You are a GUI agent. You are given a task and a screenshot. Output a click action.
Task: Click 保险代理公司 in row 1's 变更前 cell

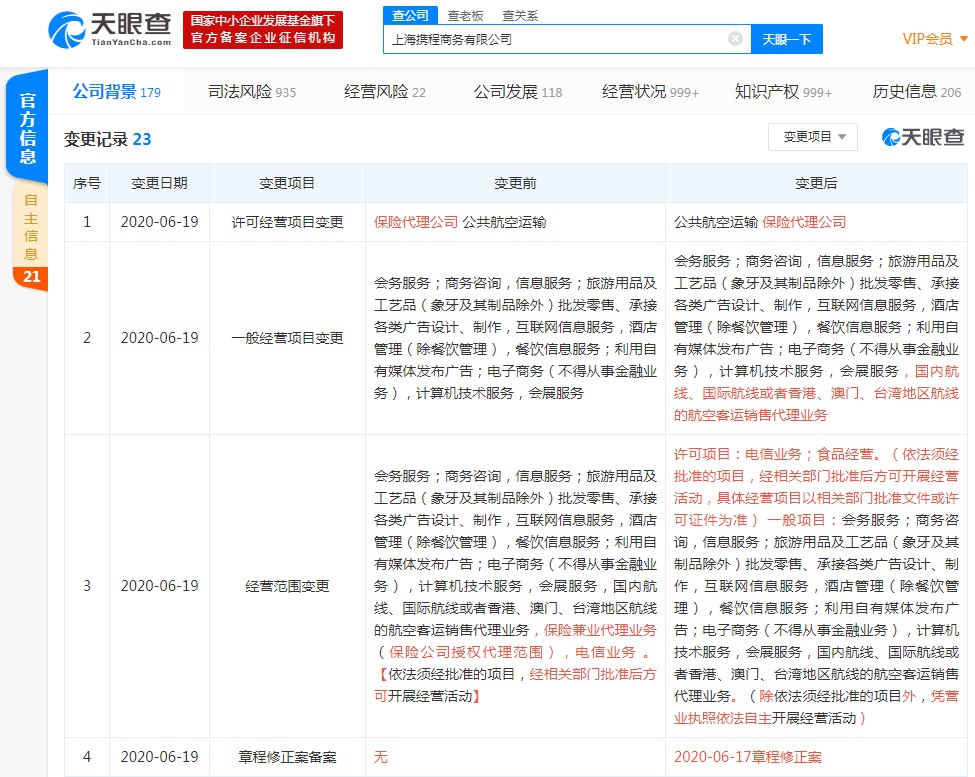pyautogui.click(x=416, y=222)
